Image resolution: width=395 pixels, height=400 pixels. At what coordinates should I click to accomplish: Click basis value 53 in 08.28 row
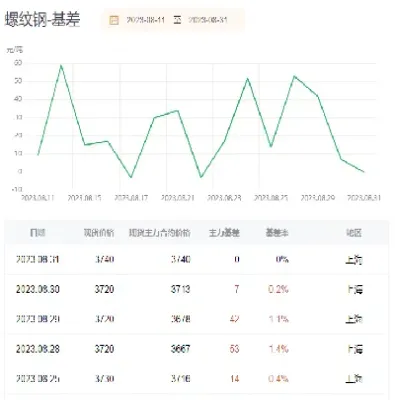(x=234, y=349)
